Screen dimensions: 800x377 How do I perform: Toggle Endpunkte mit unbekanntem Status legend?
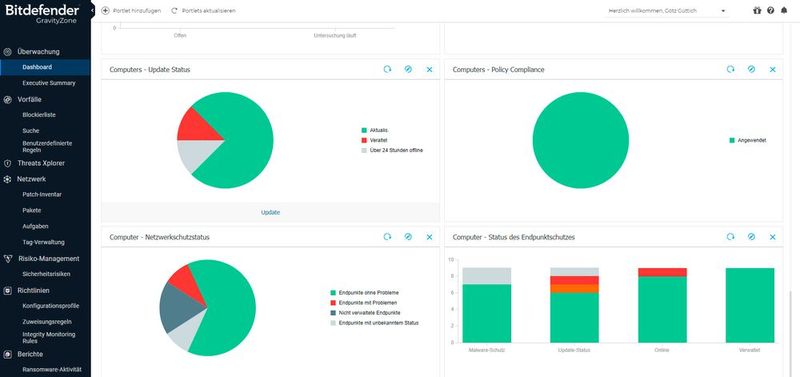[374, 323]
